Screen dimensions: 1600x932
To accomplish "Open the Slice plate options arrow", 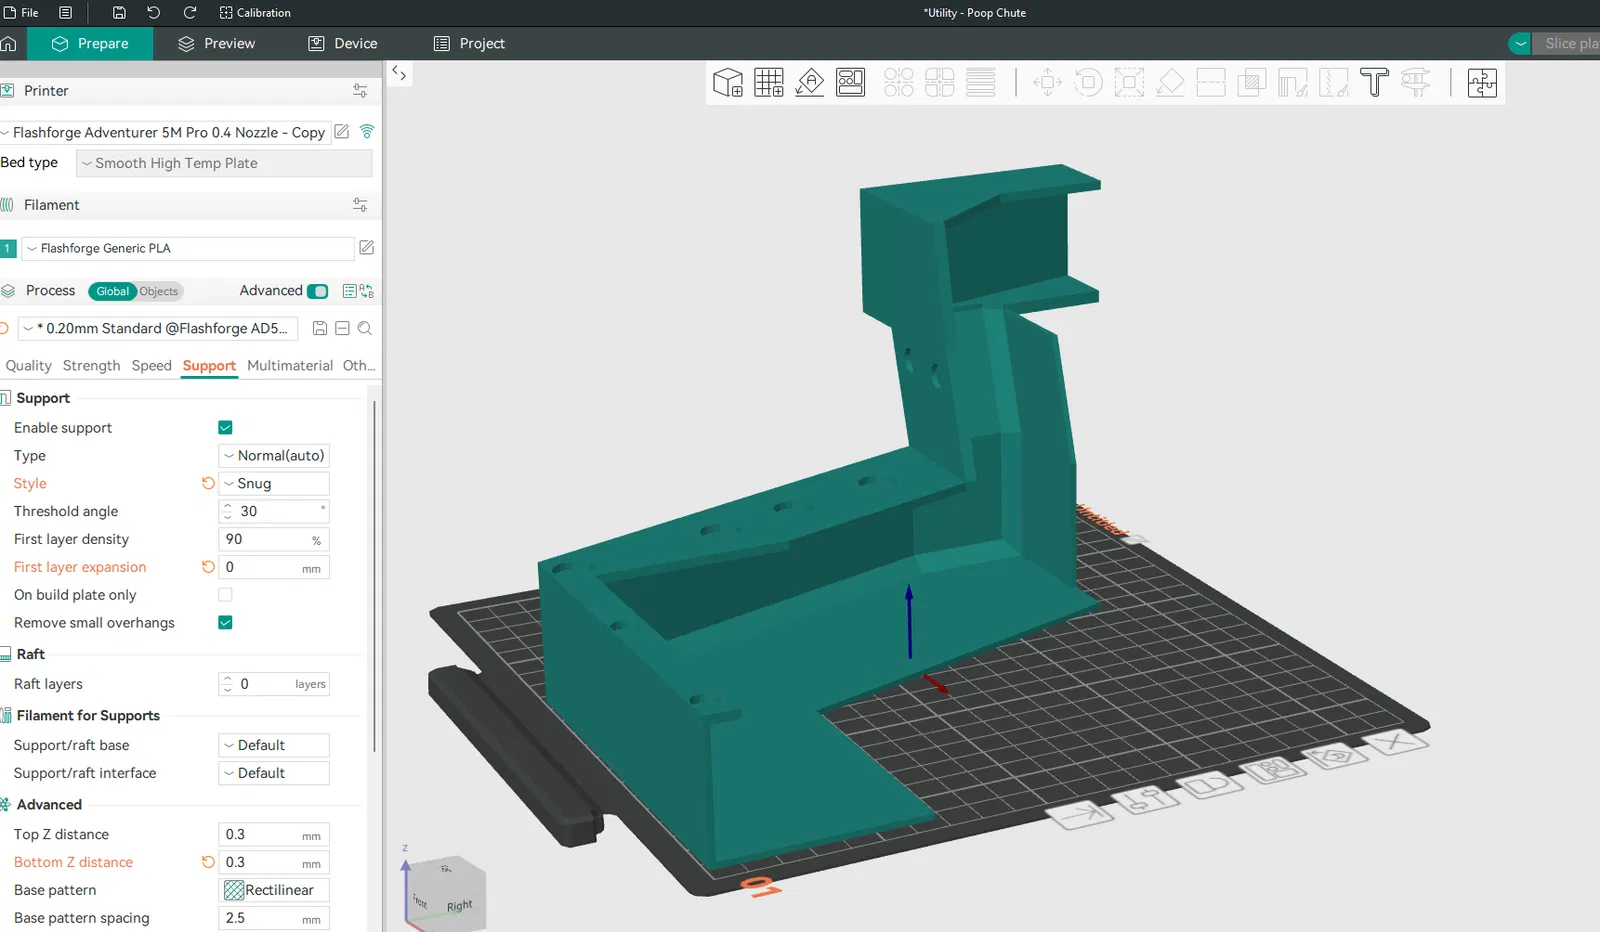I will (x=1520, y=43).
